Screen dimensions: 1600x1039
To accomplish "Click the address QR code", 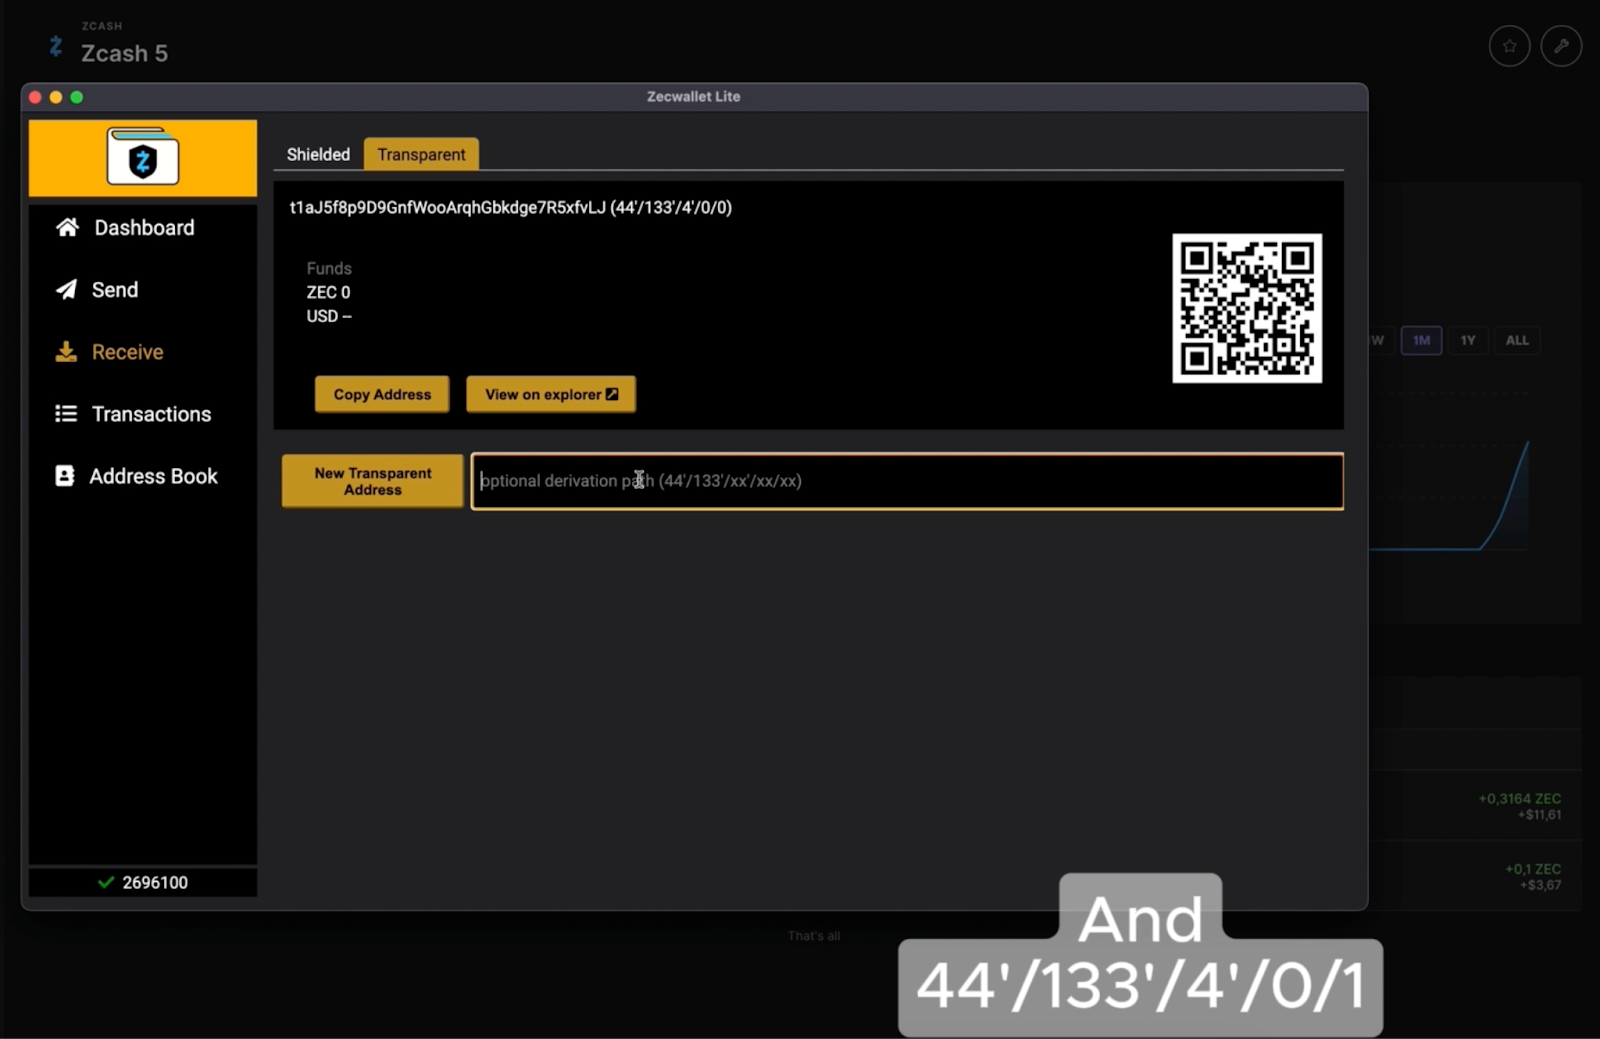I will pyautogui.click(x=1247, y=308).
